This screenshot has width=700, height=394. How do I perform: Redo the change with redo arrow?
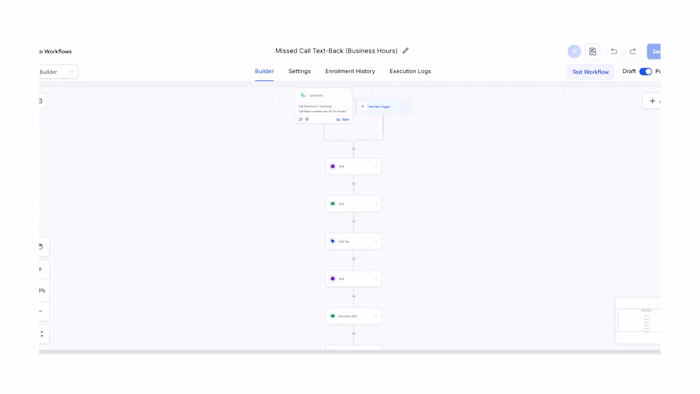(x=633, y=51)
